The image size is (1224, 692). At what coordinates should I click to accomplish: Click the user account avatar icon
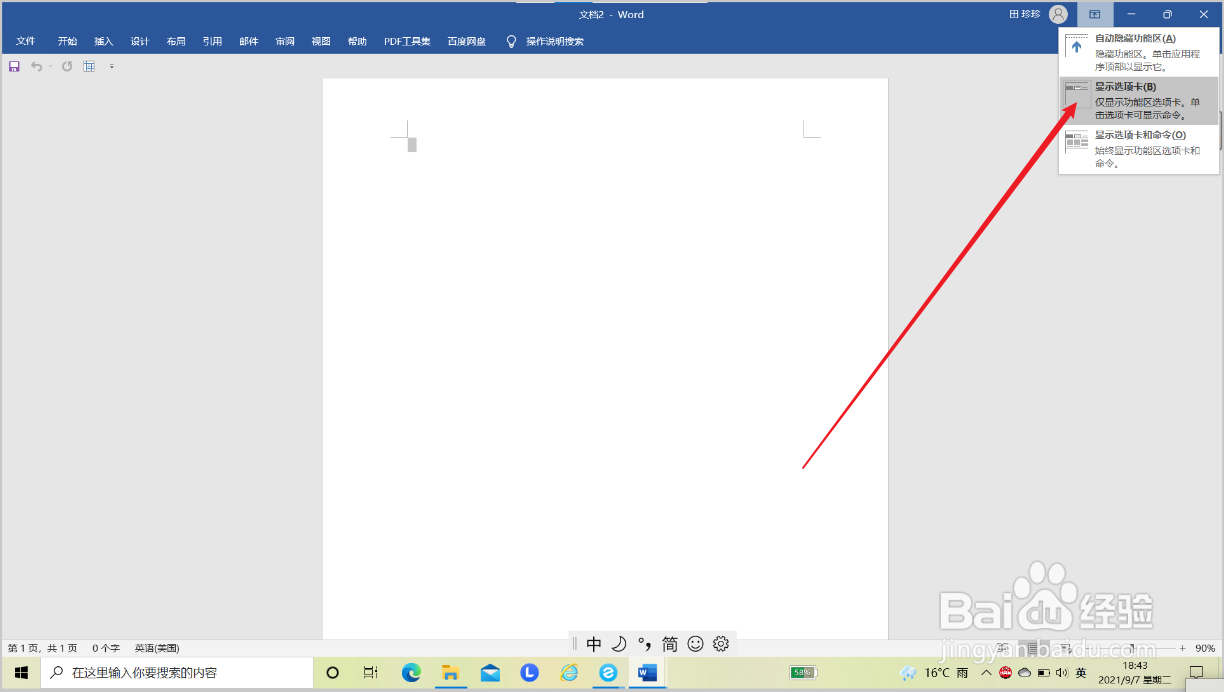(1058, 14)
